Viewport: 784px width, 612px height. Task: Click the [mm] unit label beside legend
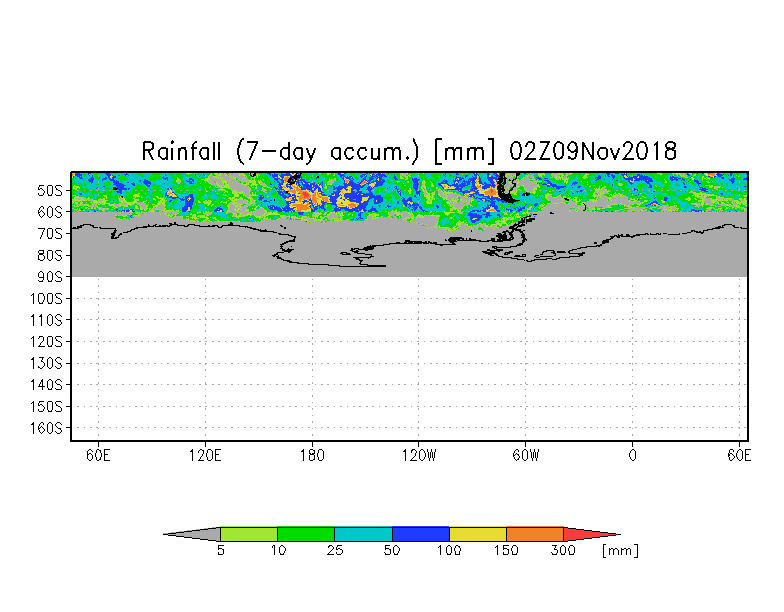pyautogui.click(x=620, y=550)
